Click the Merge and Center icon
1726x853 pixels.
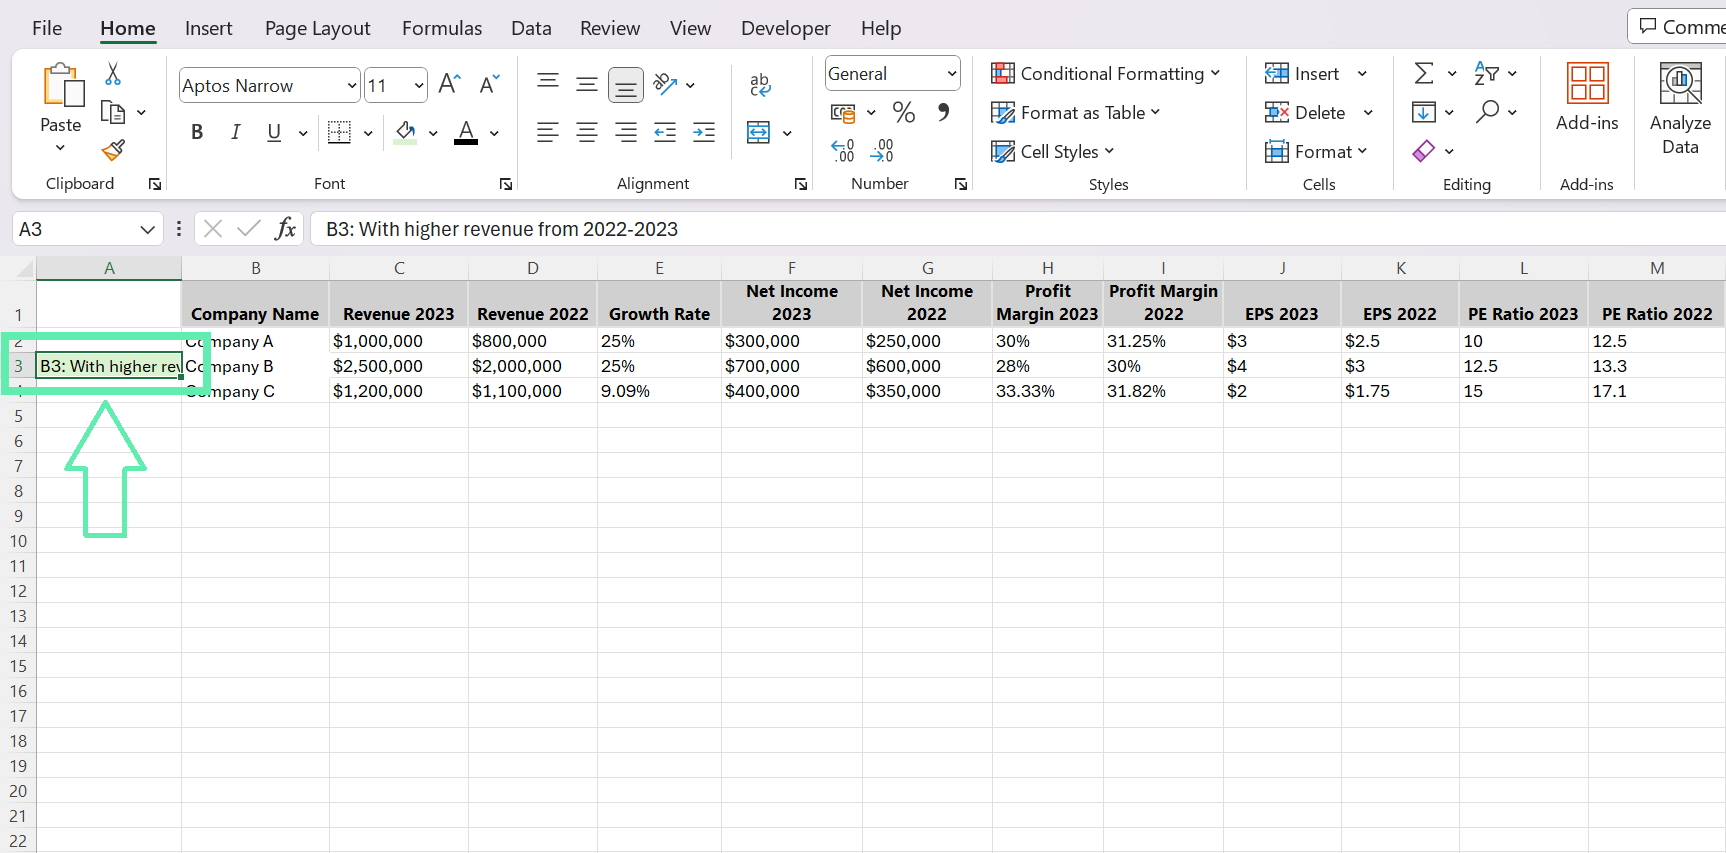click(759, 132)
